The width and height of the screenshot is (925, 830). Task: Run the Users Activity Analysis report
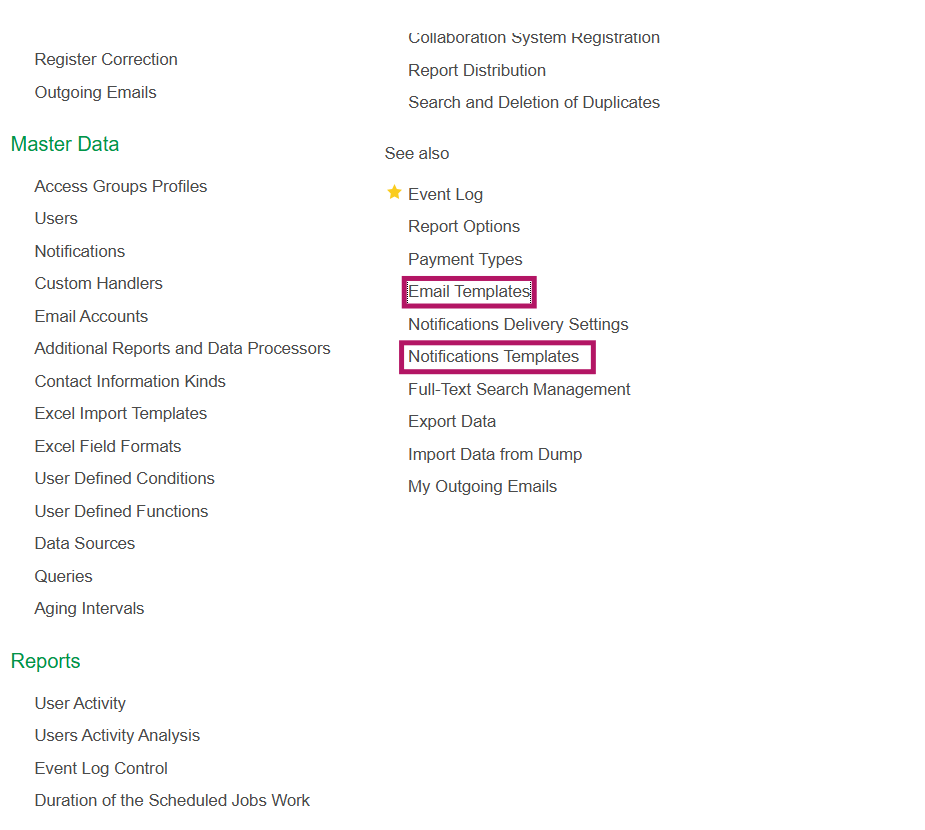117,736
